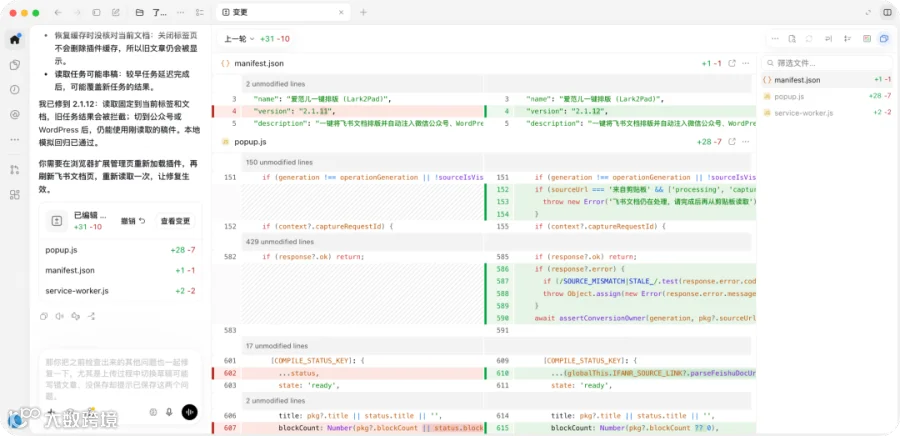Click the 查看变更 button

176,221
